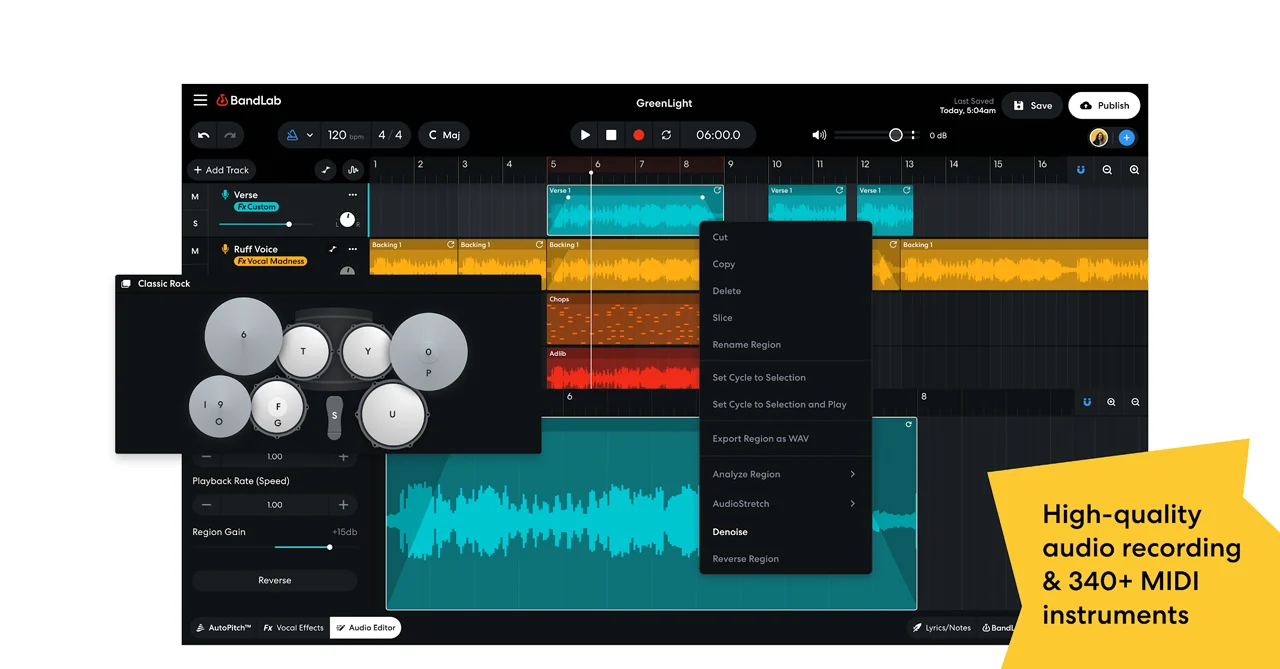The image size is (1280, 669).
Task: Select the Audio Editor tab
Action: 365,628
